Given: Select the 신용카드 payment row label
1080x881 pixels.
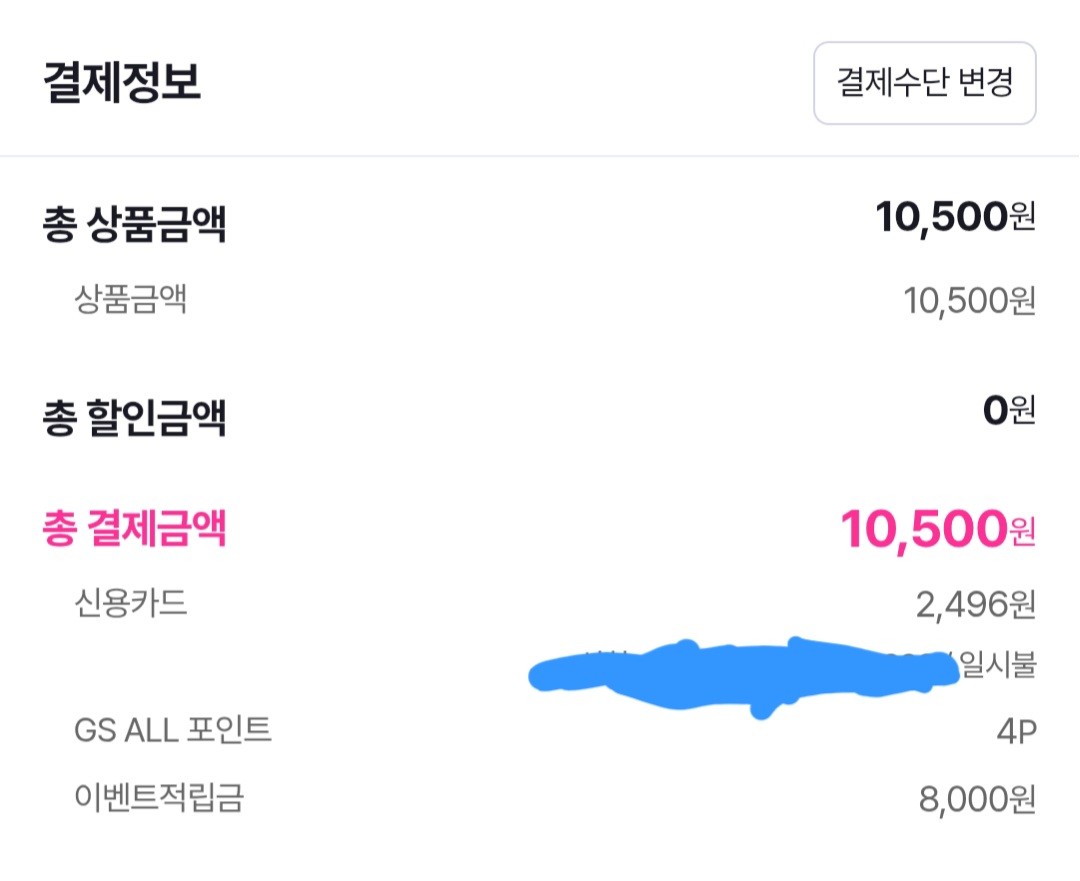Looking at the screenshot, I should click(x=130, y=602).
